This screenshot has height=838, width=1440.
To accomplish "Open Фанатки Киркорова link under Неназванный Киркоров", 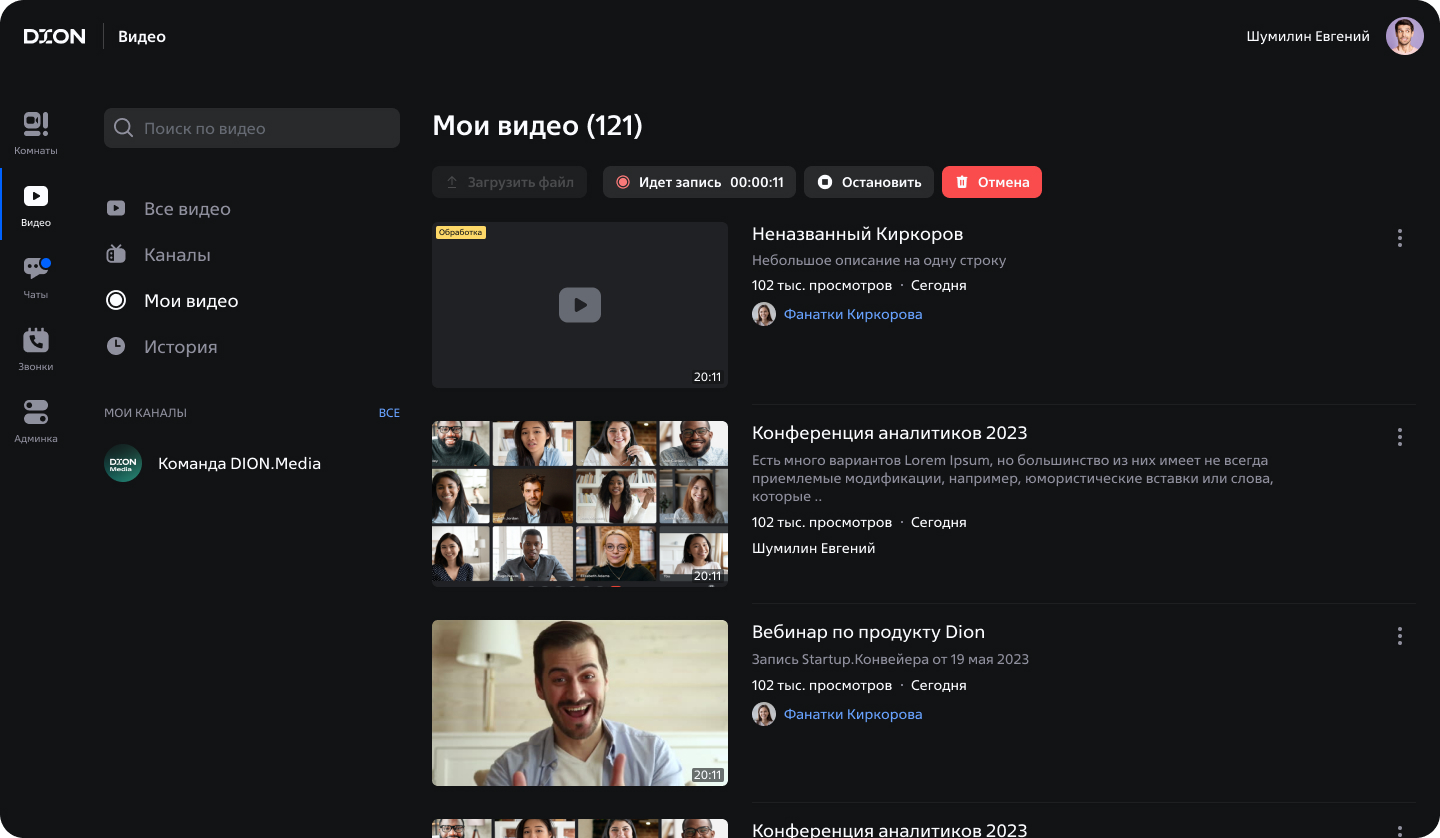I will click(x=853, y=314).
